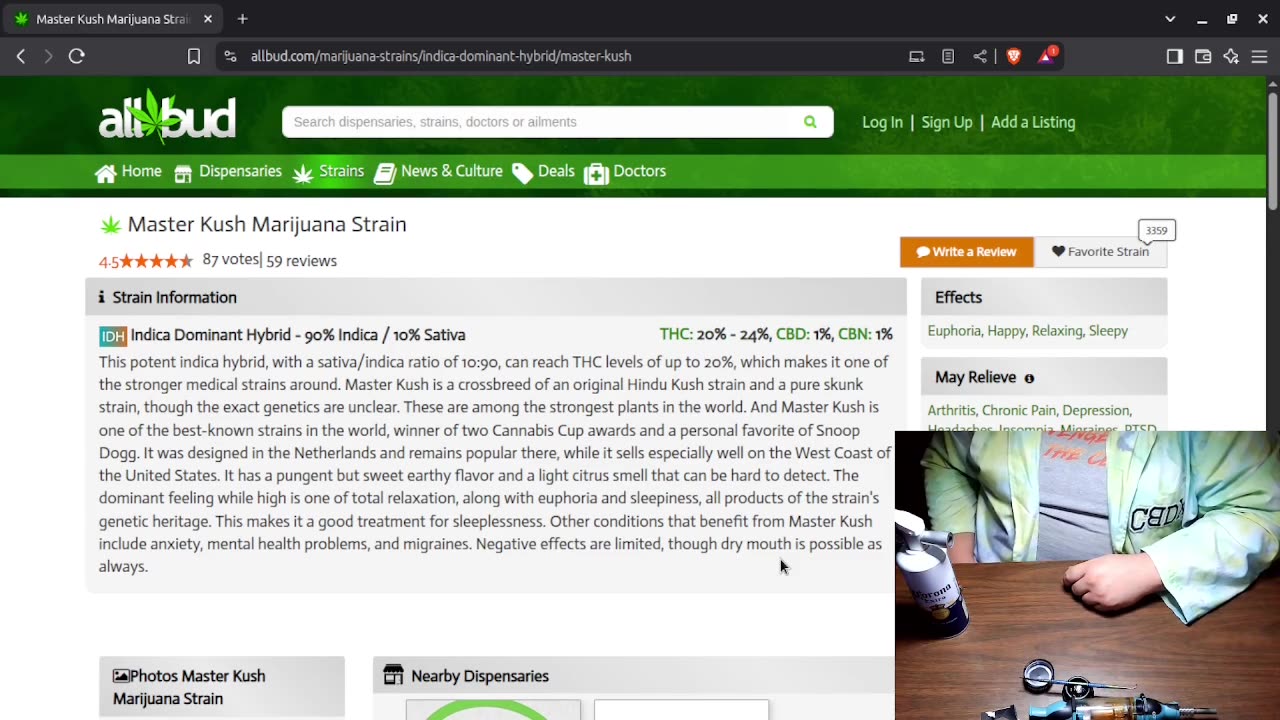Click the Sleepy effect link
The height and width of the screenshot is (720, 1280).
tap(1108, 331)
